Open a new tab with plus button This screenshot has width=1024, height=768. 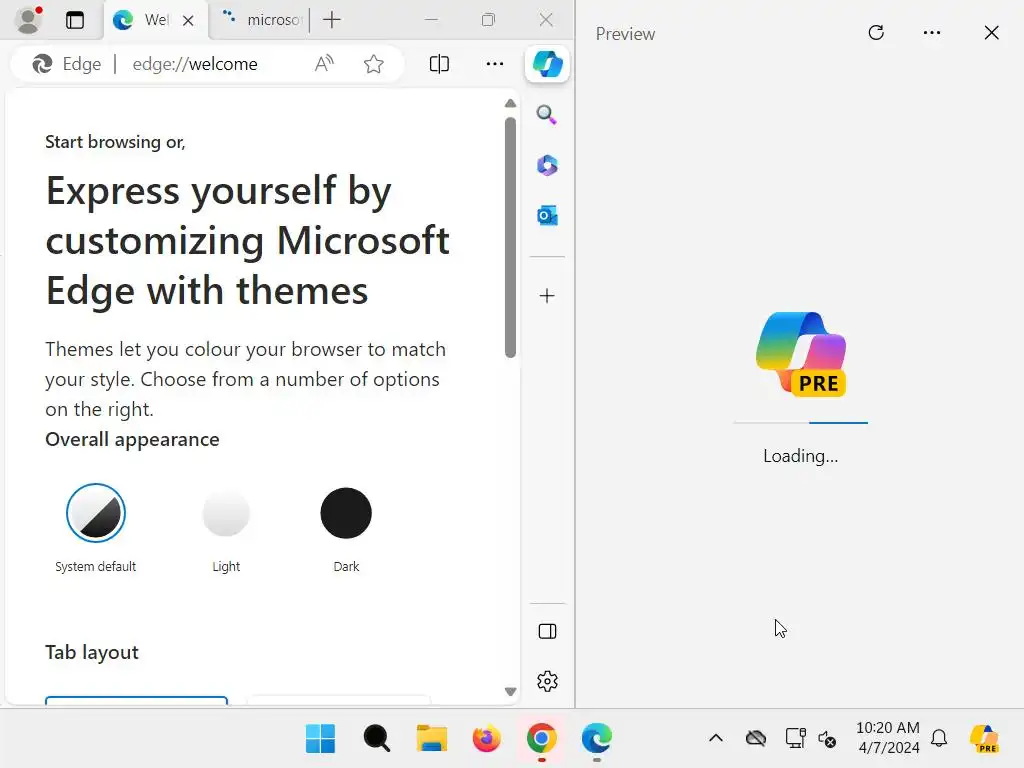pyautogui.click(x=332, y=20)
